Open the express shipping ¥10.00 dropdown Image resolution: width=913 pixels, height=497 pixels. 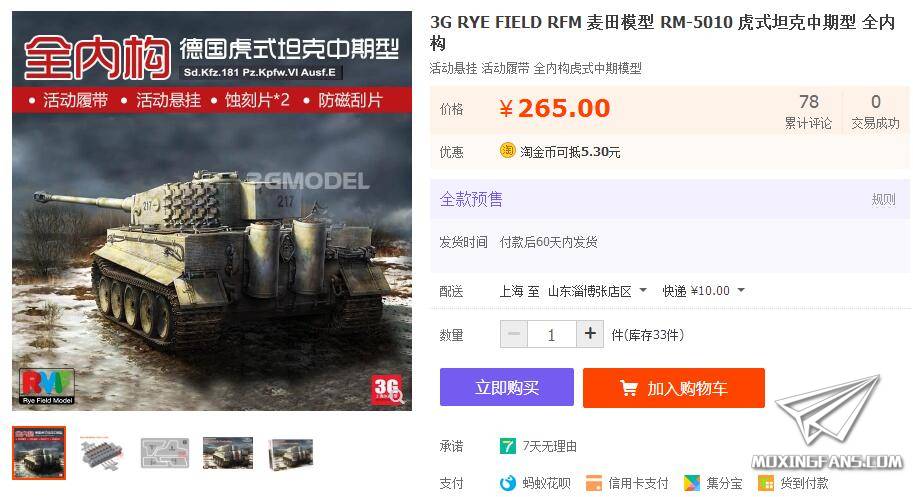(x=703, y=291)
